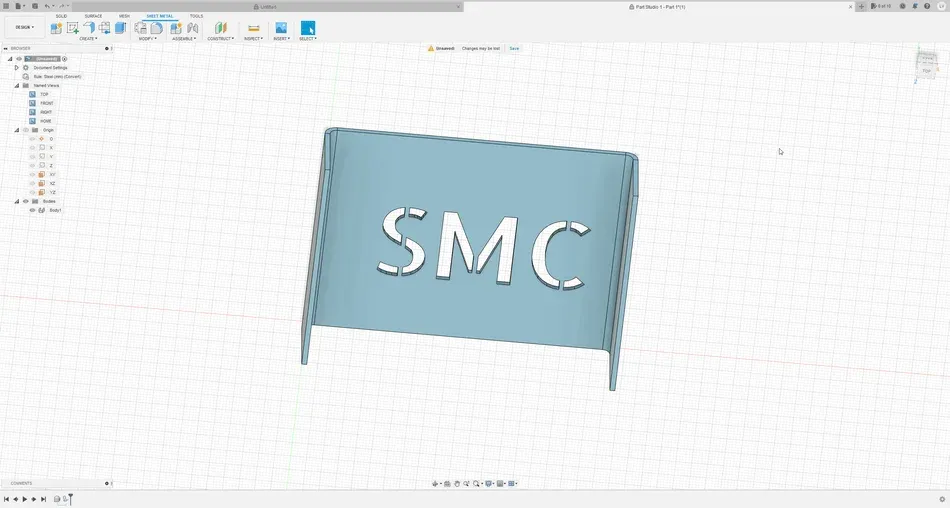This screenshot has width=950, height=508.
Task: Click the Measure icon above Inspect
Action: [253, 28]
